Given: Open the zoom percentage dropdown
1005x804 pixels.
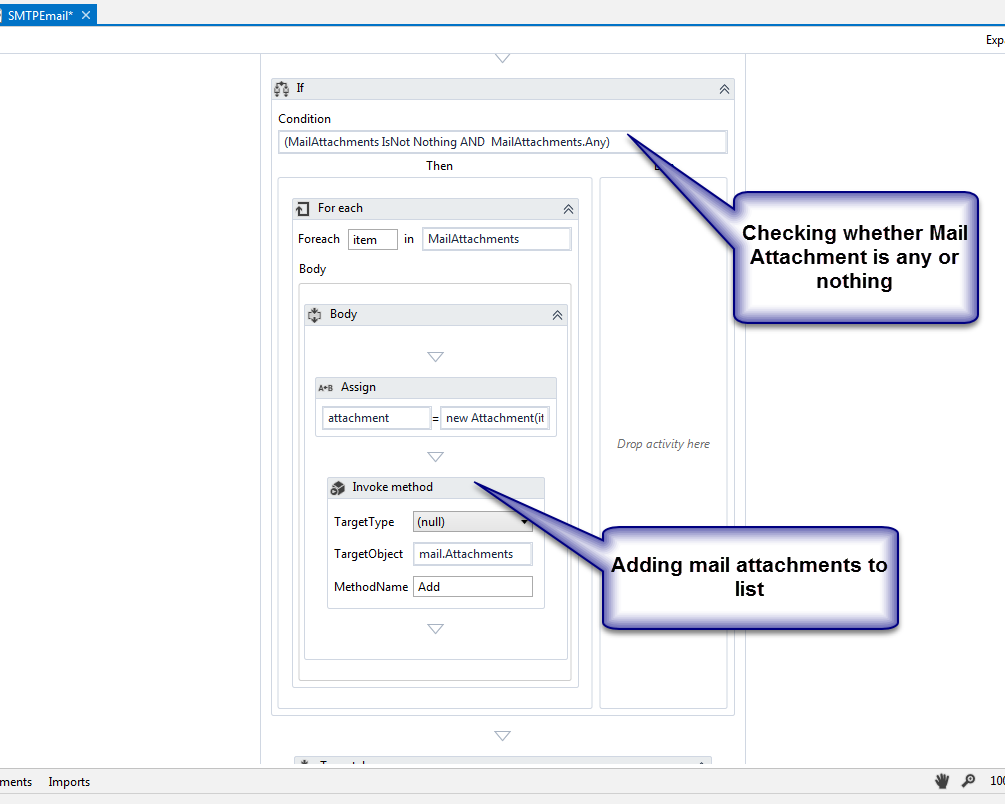Looking at the screenshot, I should click(997, 781).
